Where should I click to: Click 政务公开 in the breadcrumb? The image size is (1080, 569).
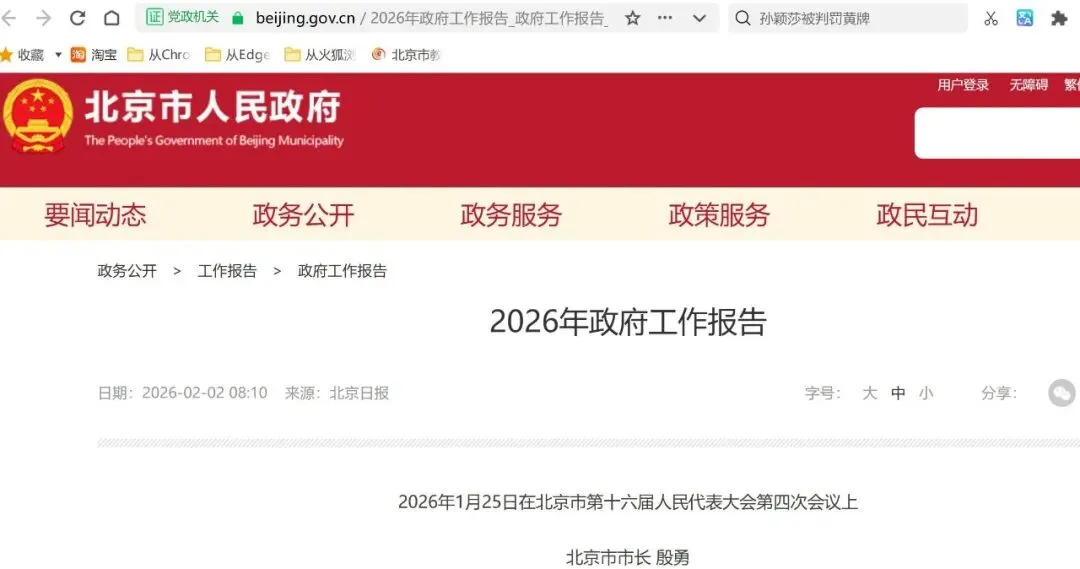coord(127,271)
